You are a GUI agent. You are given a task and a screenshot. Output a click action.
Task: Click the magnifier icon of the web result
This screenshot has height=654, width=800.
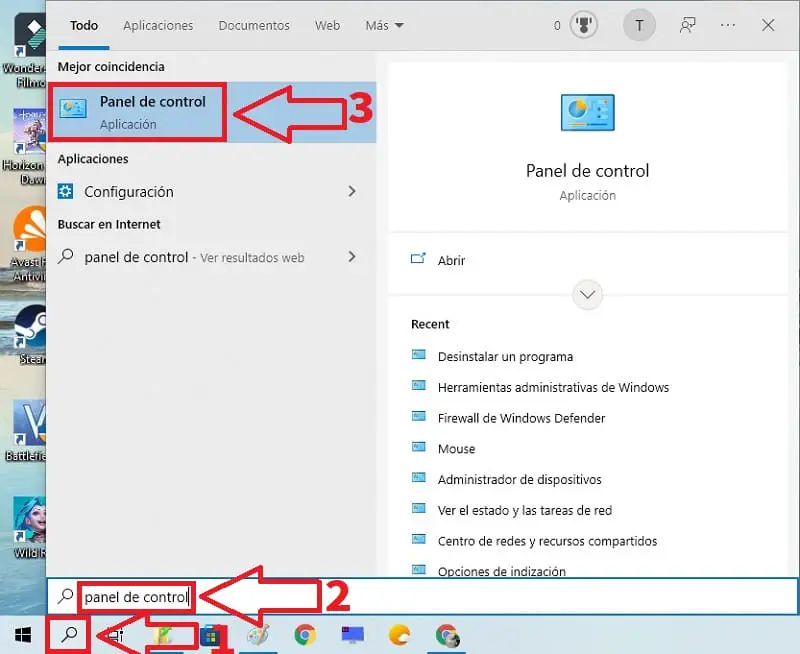pyautogui.click(x=65, y=256)
